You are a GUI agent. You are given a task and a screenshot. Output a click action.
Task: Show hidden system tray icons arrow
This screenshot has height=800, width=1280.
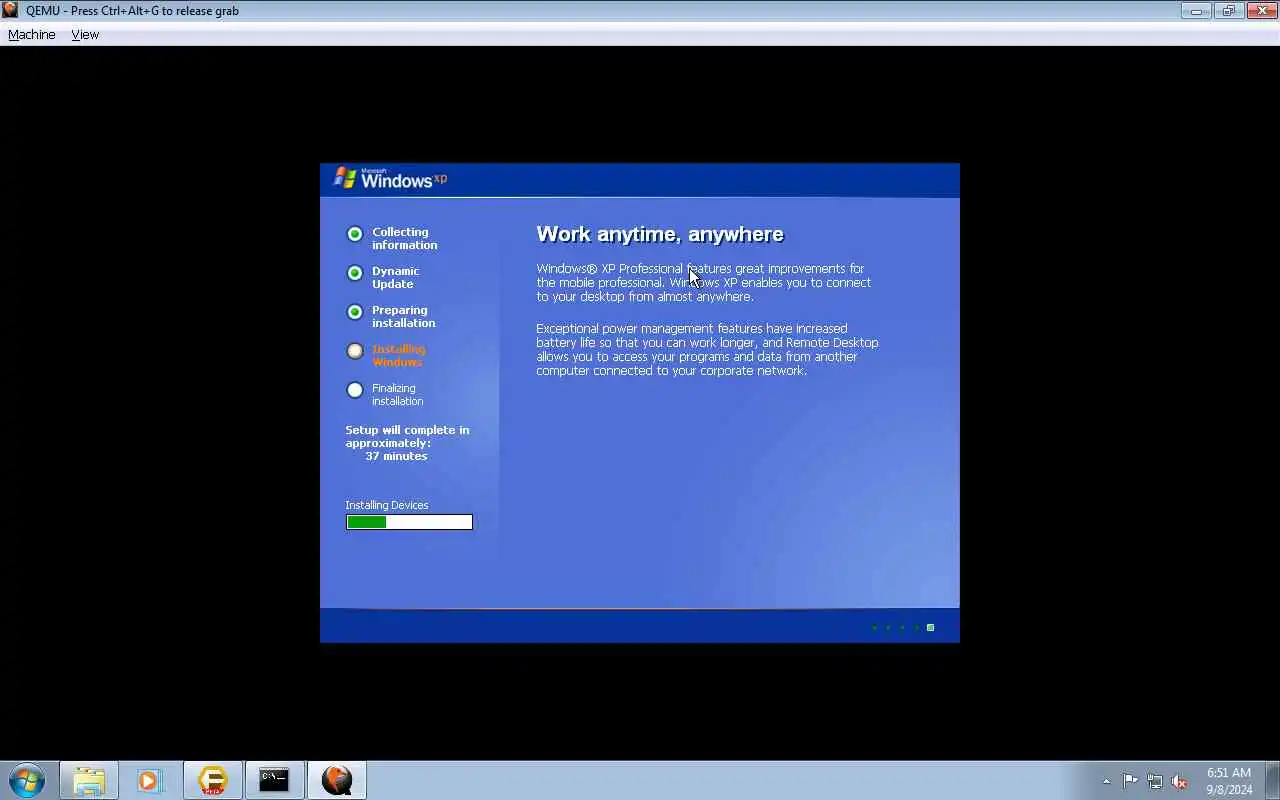click(x=1106, y=781)
